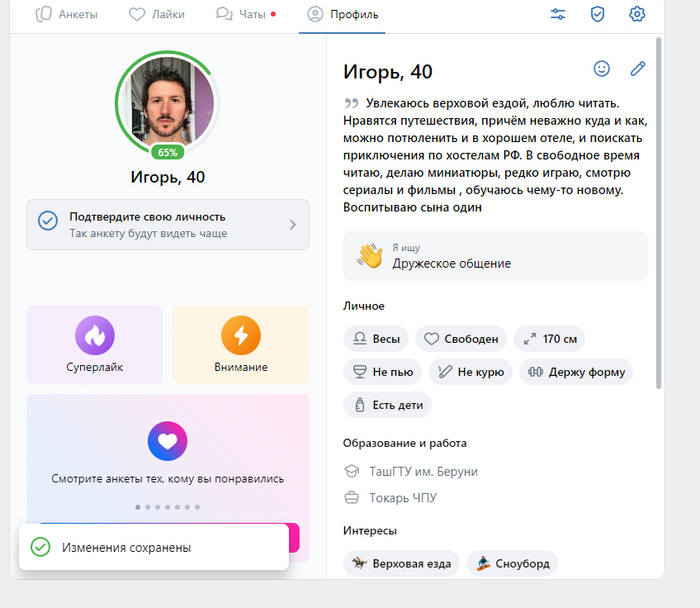700x608 pixels.
Task: Switch to the Анкеты tab
Action: point(67,15)
